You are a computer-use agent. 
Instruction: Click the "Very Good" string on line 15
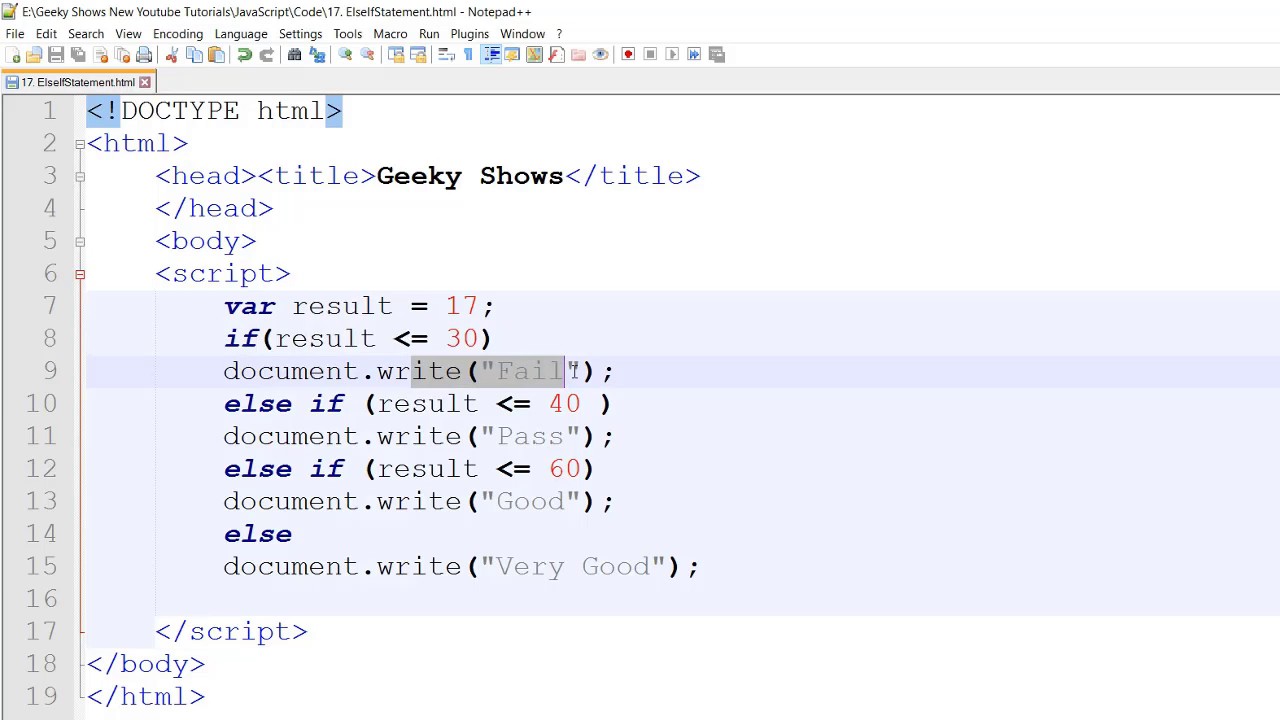click(573, 566)
